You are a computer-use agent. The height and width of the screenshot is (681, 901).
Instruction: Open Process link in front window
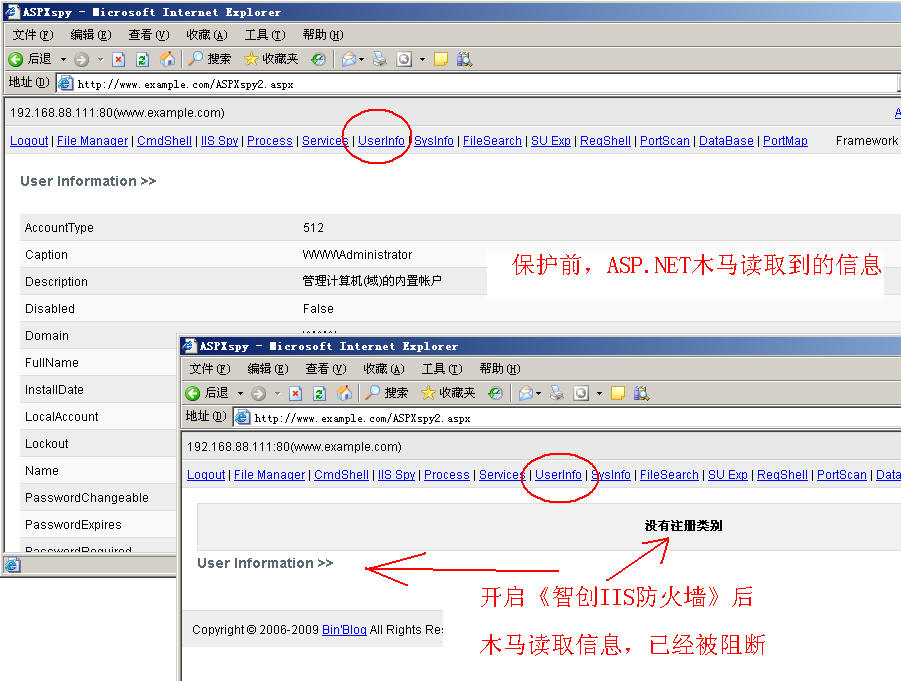tap(446, 475)
